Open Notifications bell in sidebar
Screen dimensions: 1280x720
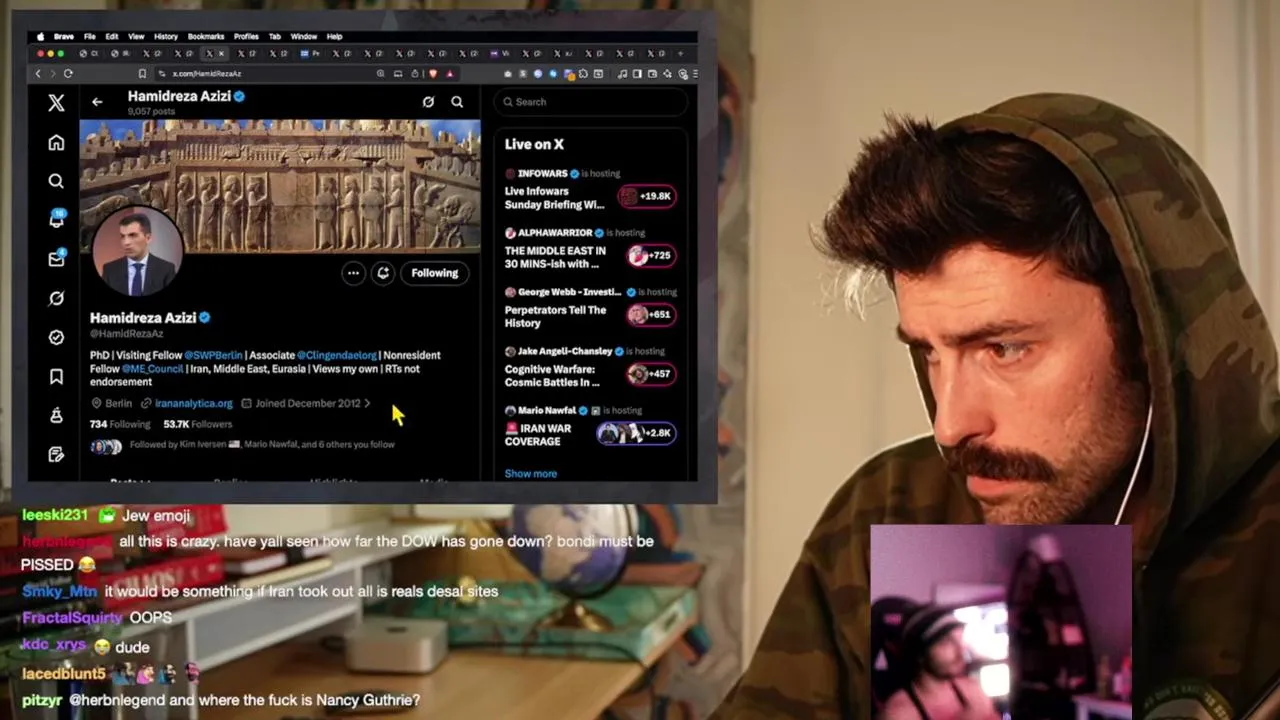pyautogui.click(x=56, y=219)
